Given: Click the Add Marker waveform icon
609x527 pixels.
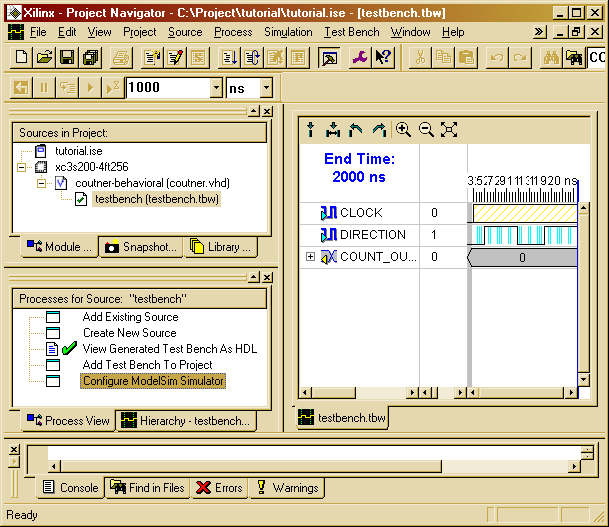Looking at the screenshot, I should [x=310, y=129].
